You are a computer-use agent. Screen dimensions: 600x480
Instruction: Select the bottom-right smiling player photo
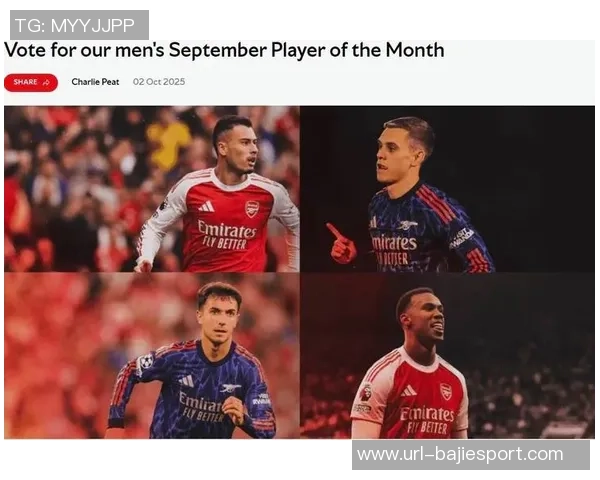[x=448, y=356]
